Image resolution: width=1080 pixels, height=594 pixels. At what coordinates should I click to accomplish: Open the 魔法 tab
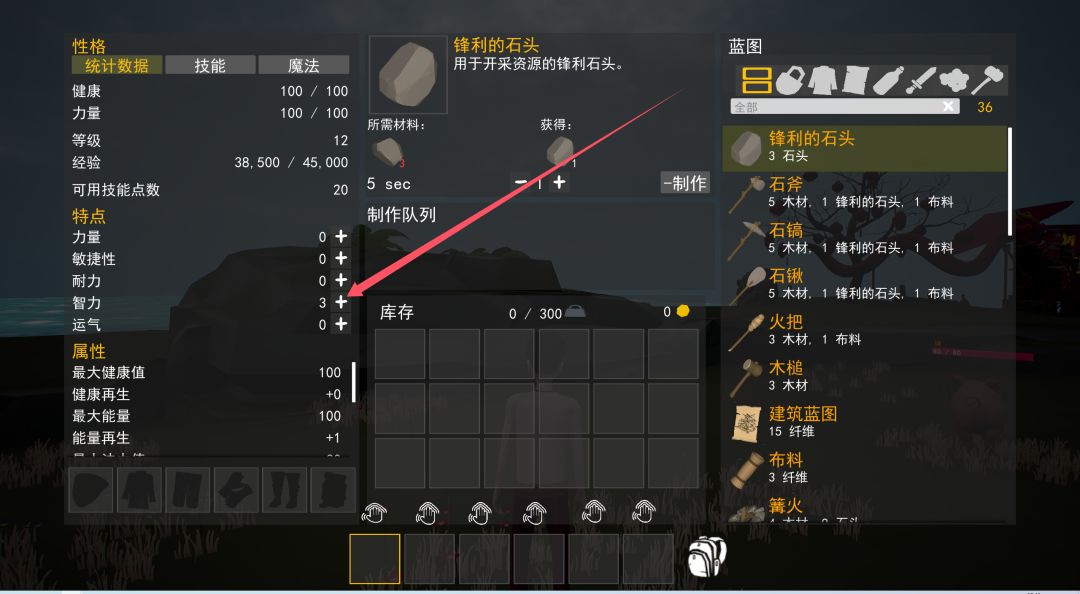point(304,65)
